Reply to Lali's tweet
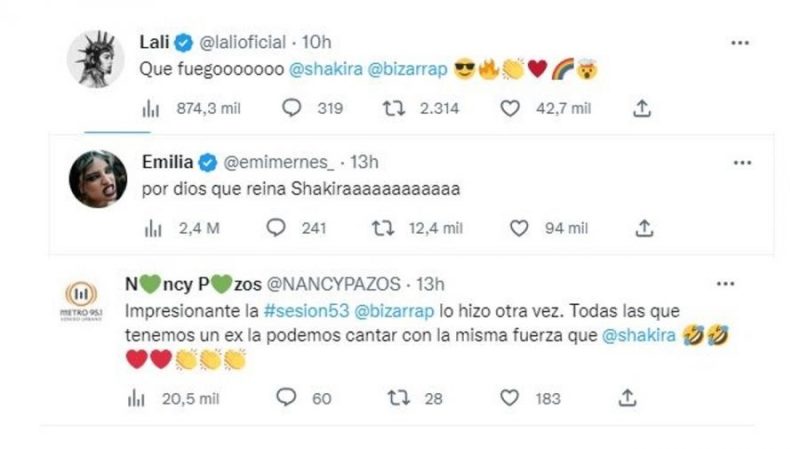 pyautogui.click(x=291, y=108)
